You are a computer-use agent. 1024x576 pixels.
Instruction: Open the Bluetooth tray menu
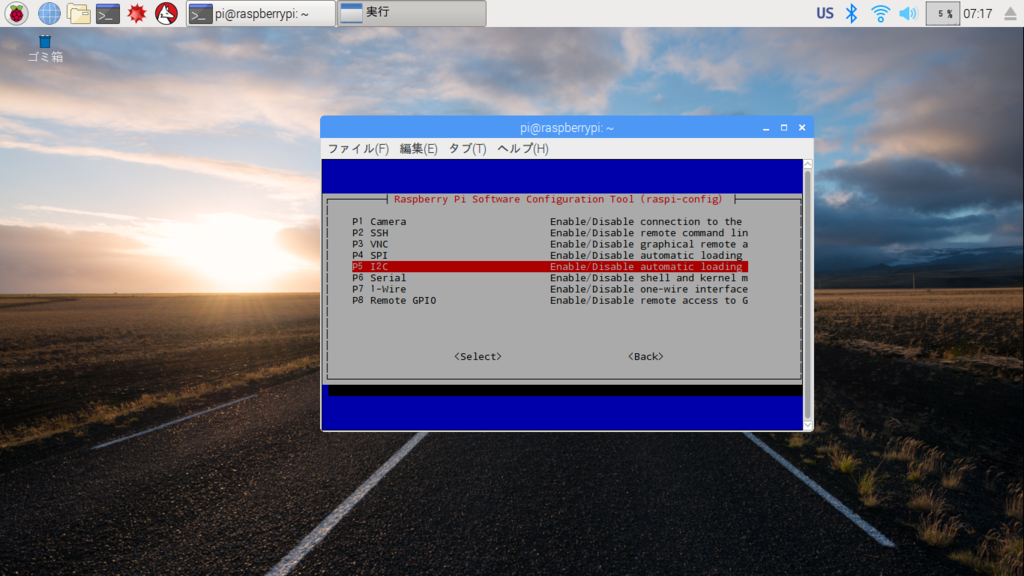tap(852, 13)
